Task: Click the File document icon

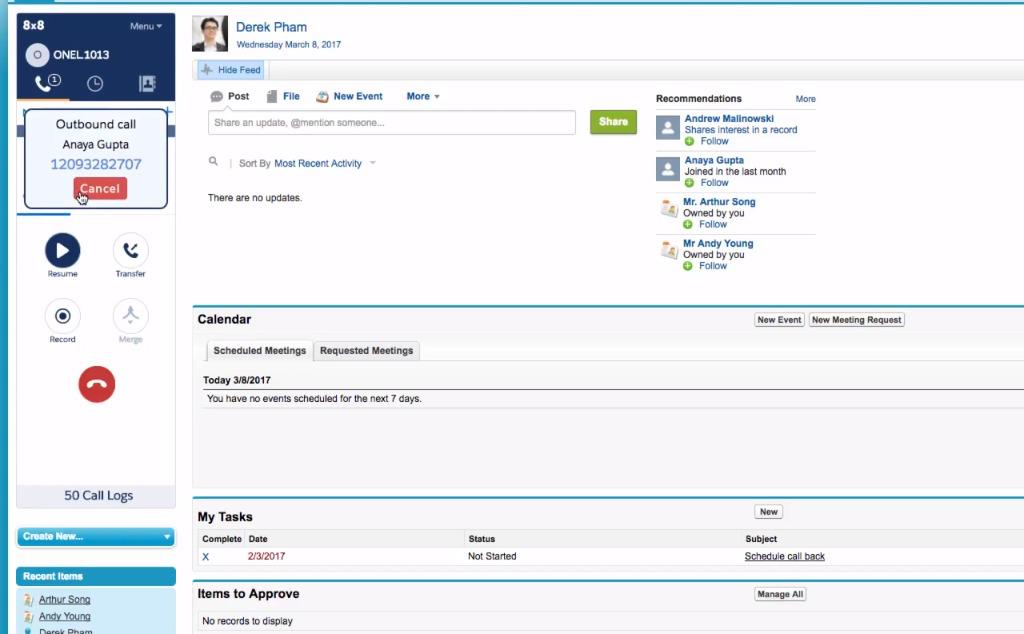Action: [x=272, y=97]
